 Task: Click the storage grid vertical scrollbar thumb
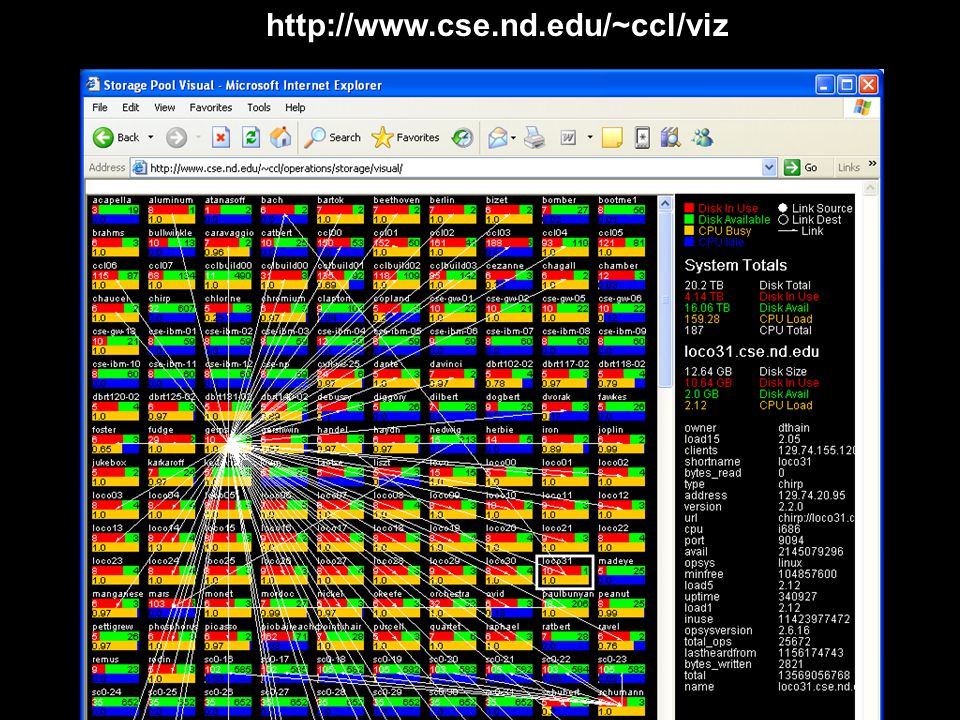(666, 299)
